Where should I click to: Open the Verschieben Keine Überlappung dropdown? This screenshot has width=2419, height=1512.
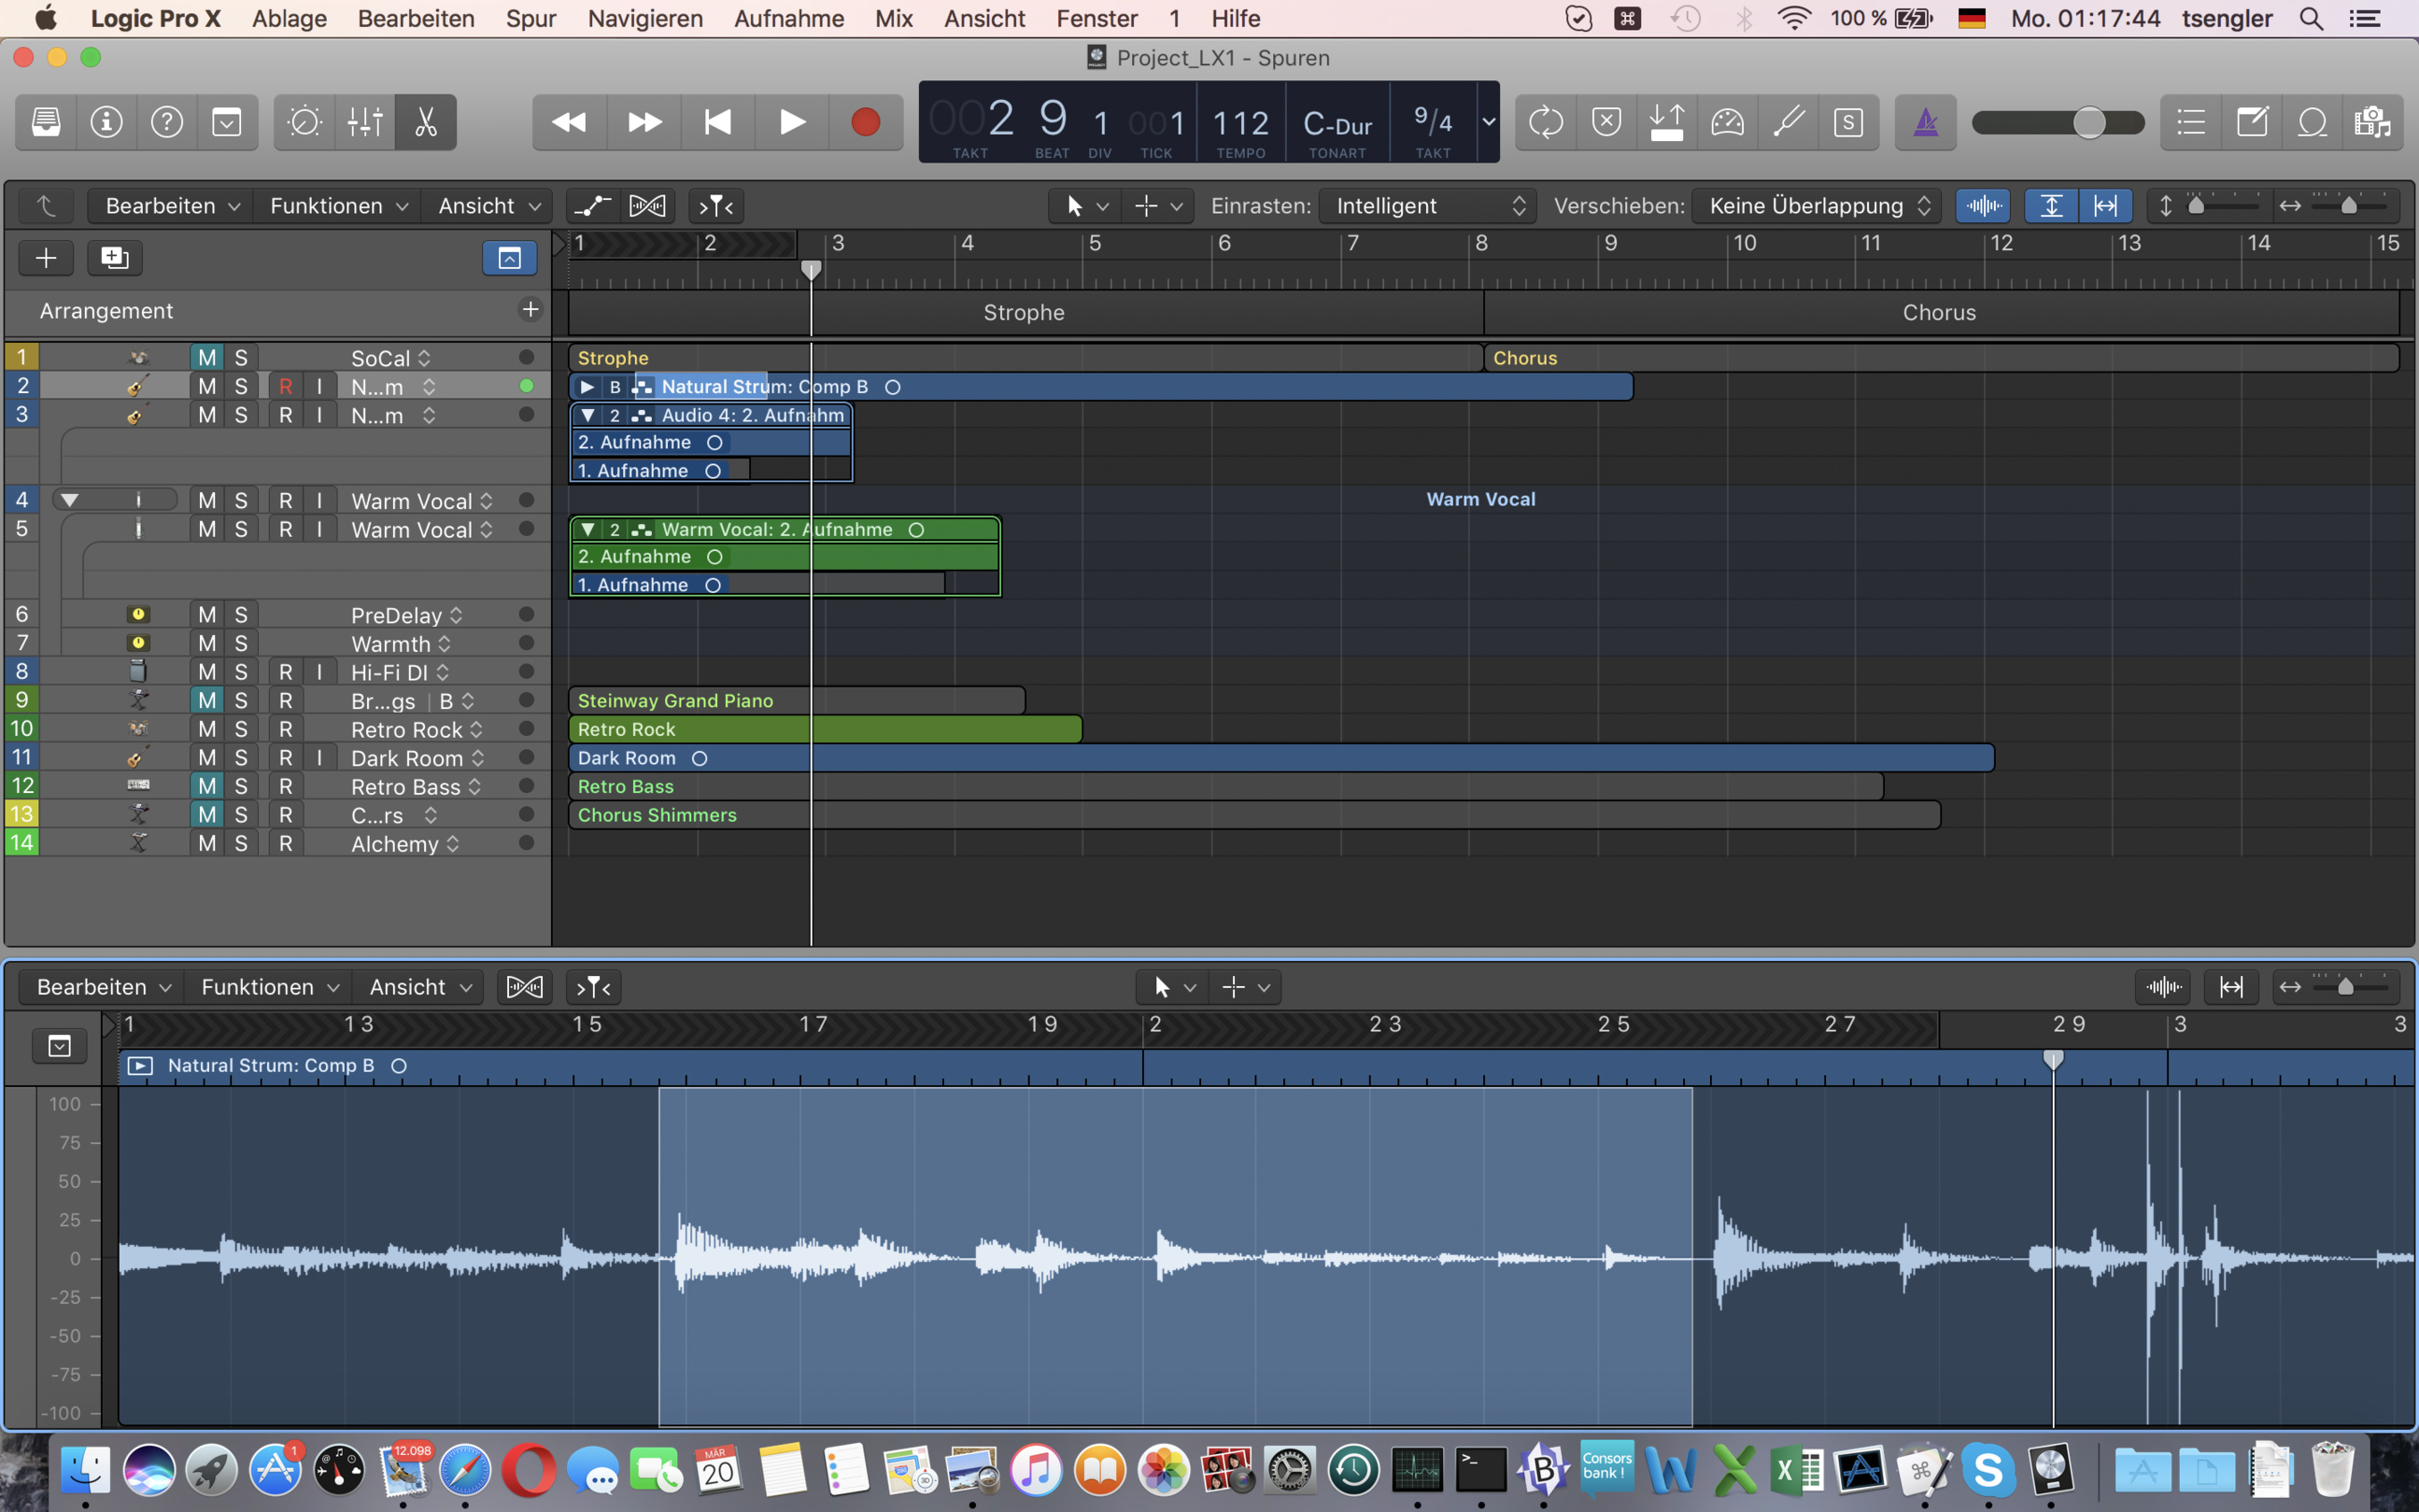point(1816,206)
